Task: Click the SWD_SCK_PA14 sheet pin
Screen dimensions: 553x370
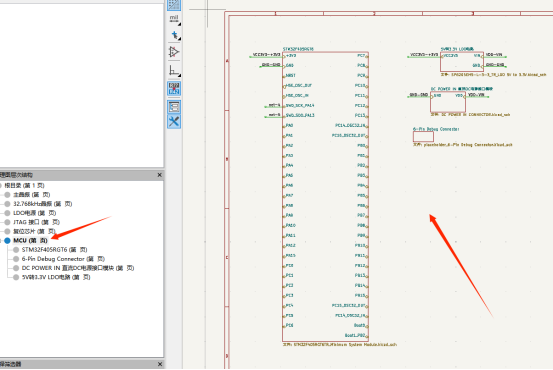Action: click(x=300, y=105)
